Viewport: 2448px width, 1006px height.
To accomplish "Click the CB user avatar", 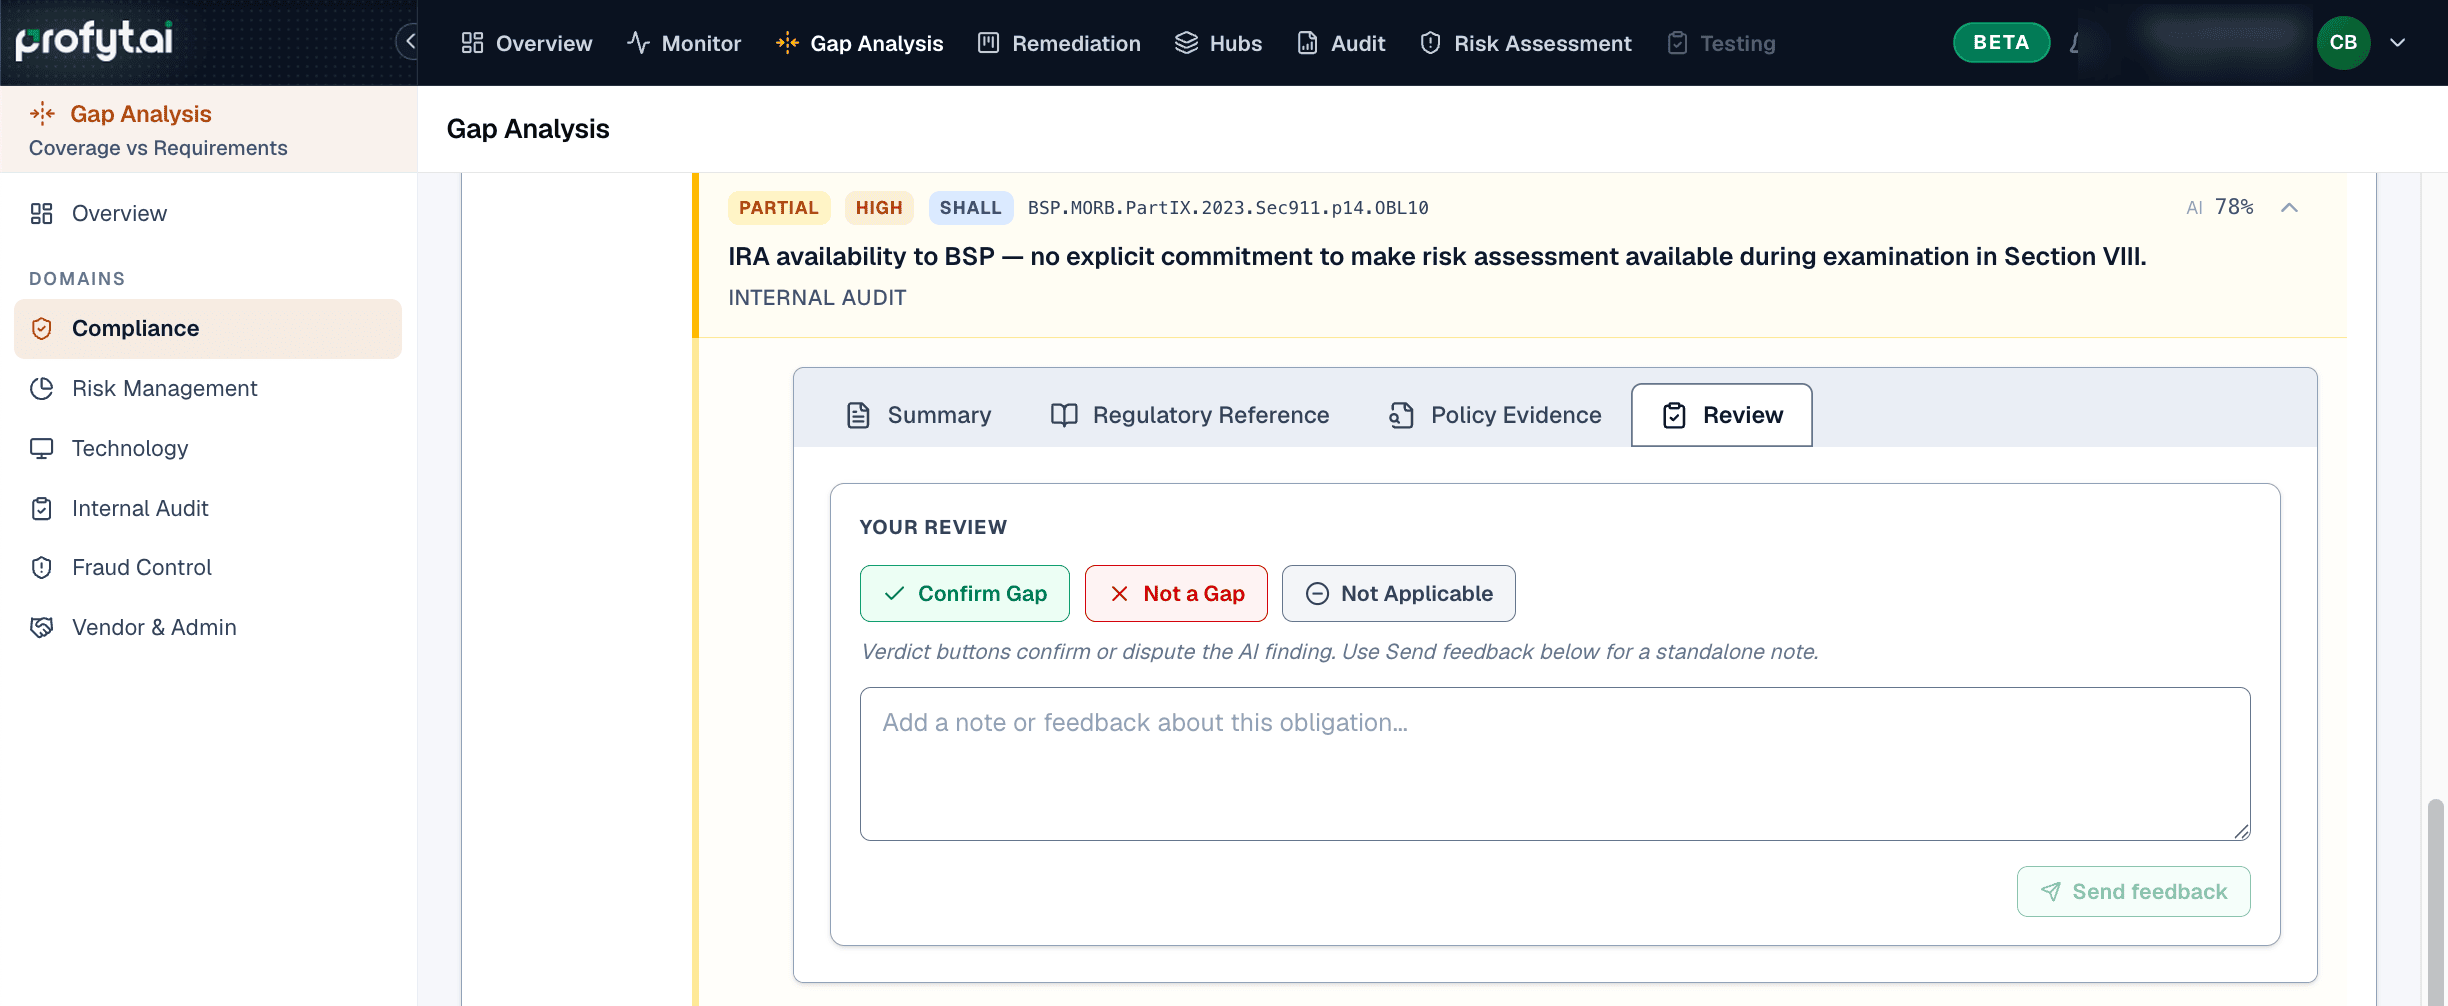I will pos(2343,42).
